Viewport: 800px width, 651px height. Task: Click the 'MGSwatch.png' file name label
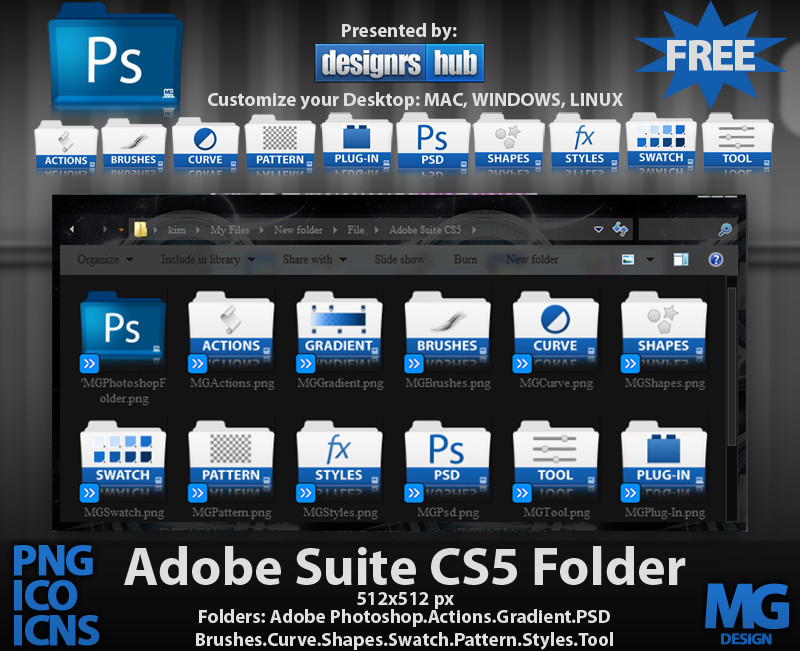(124, 512)
